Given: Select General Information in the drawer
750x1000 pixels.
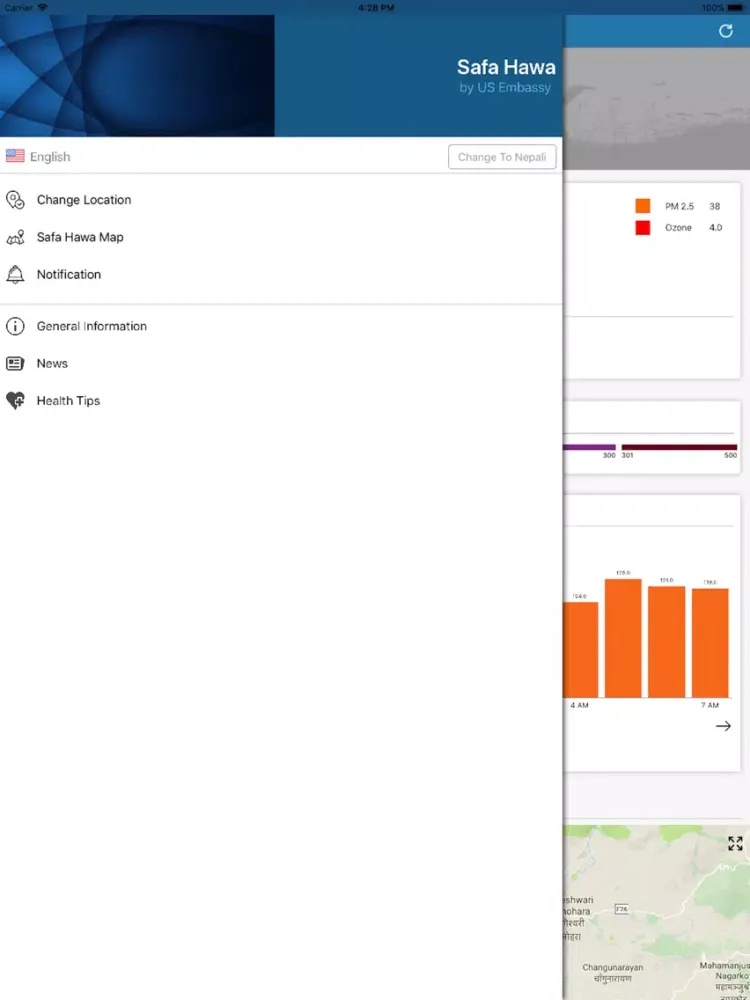Looking at the screenshot, I should 281,326.
